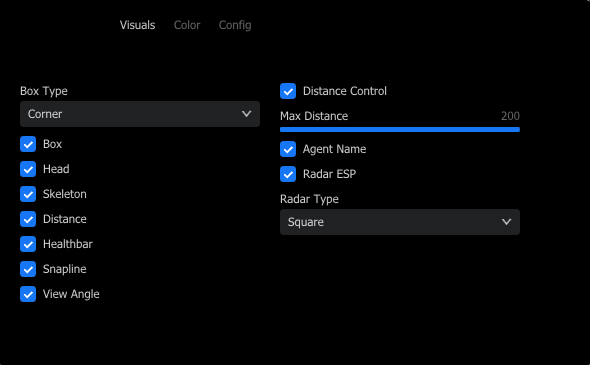Toggle the Skeleton checkbox
The image size is (590, 365).
[x=28, y=194]
